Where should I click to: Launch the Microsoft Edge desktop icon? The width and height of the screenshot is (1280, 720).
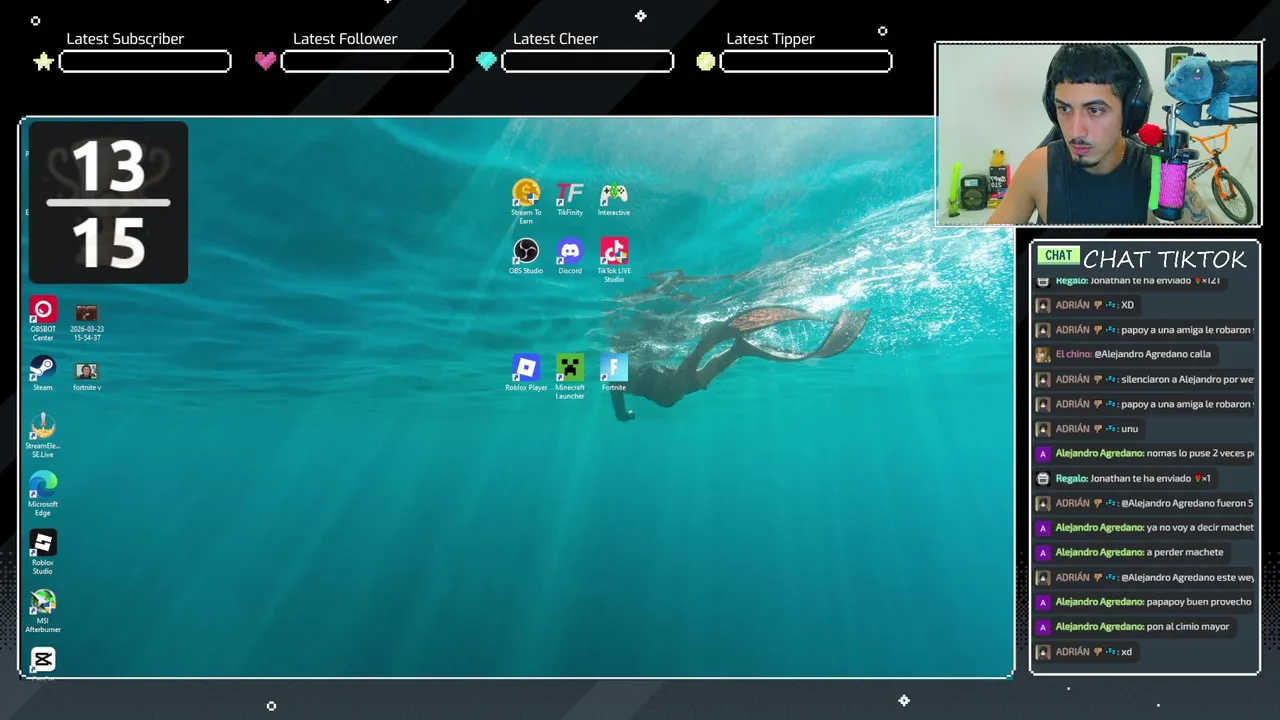(43, 493)
